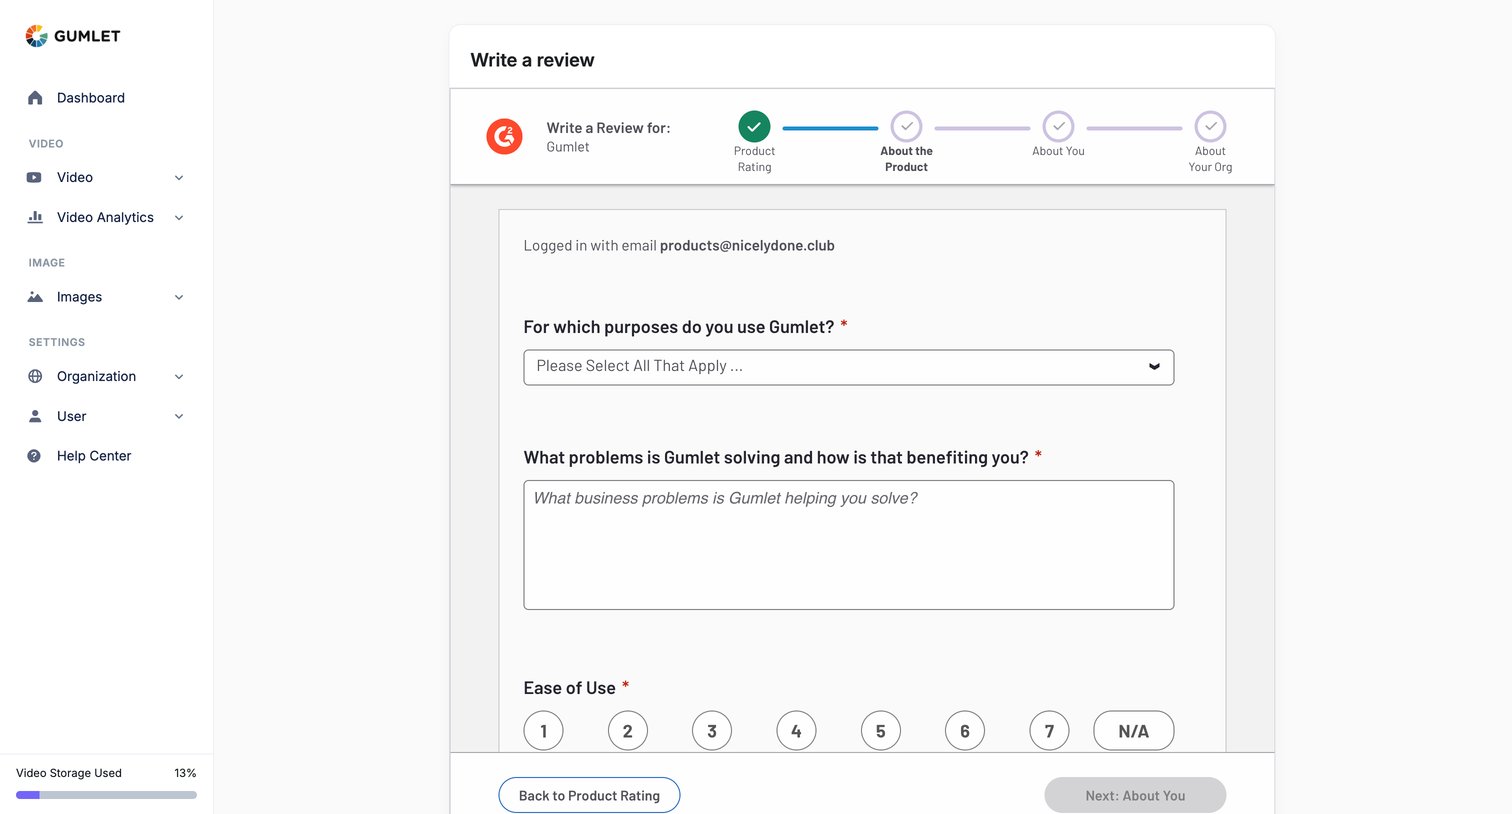Click the Organization globe icon
The width and height of the screenshot is (1512, 814).
(35, 376)
